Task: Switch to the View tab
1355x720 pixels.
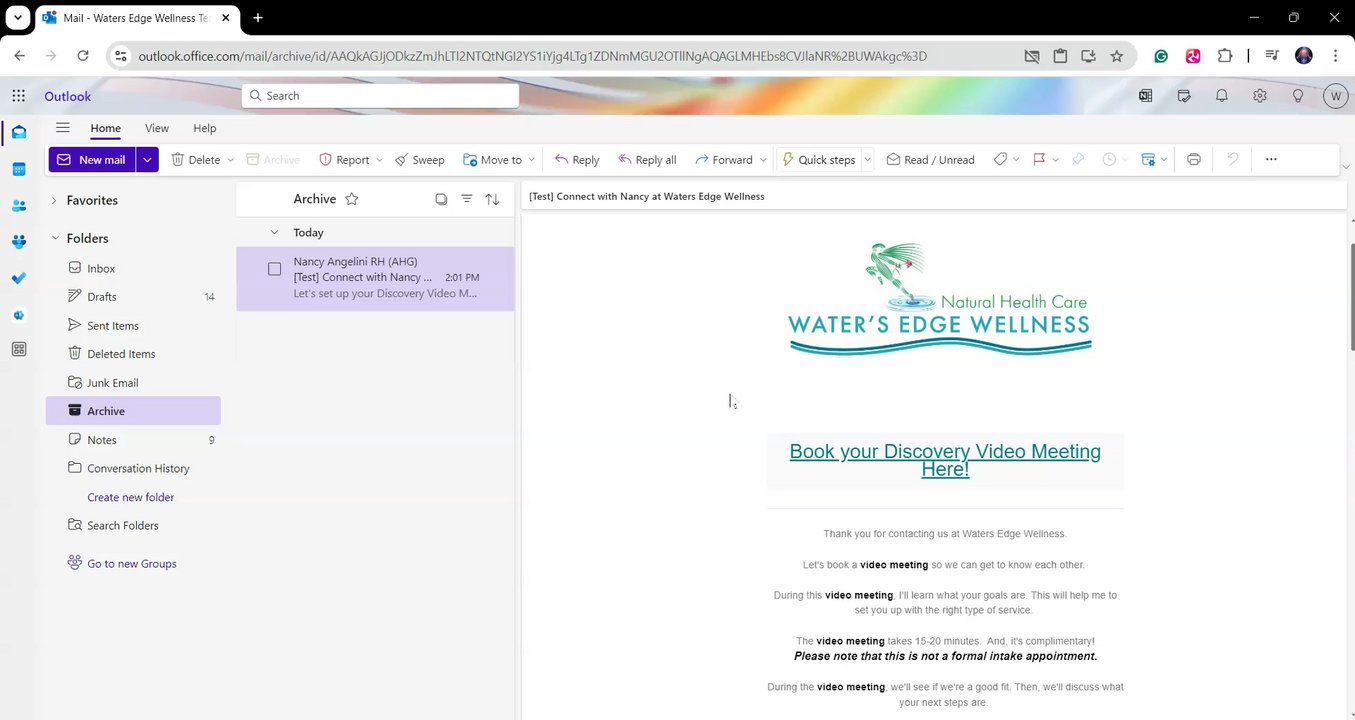Action: [x=157, y=128]
